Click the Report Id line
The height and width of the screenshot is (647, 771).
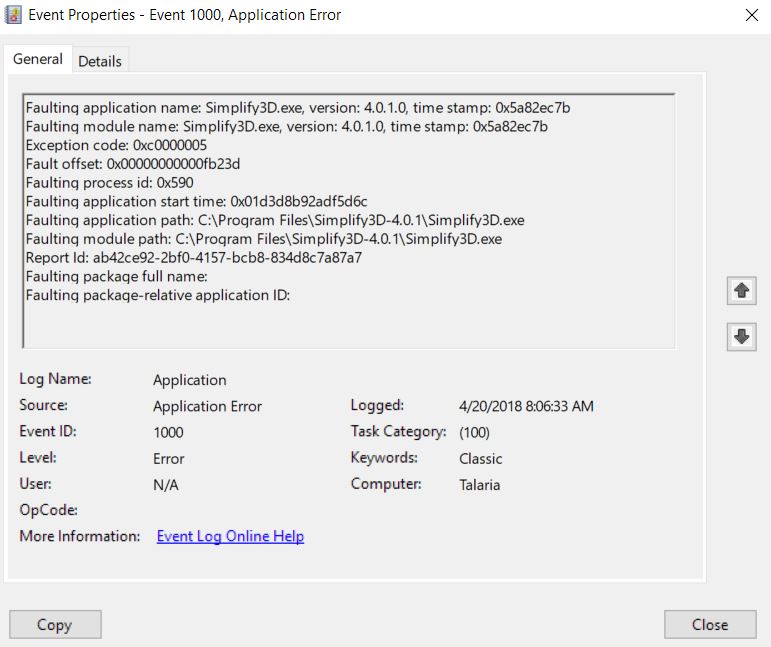click(x=194, y=258)
